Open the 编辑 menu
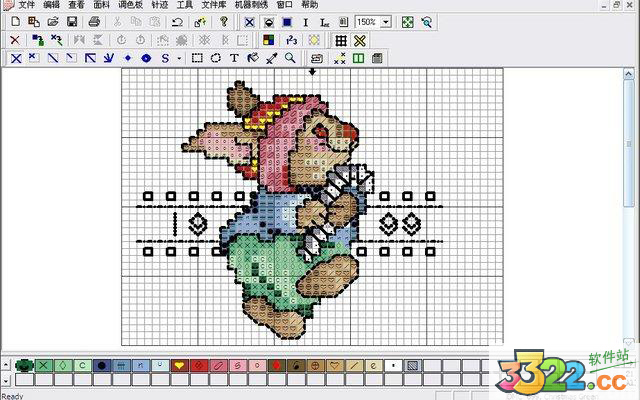 click(x=51, y=5)
